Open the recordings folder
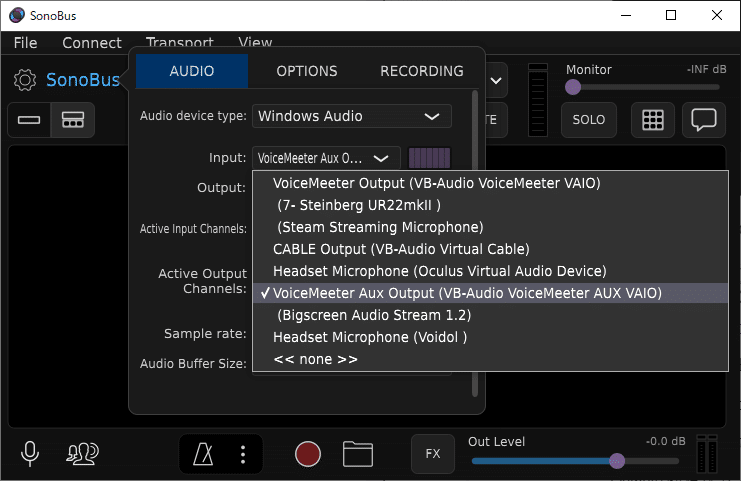The width and height of the screenshot is (741, 481). [x=358, y=454]
